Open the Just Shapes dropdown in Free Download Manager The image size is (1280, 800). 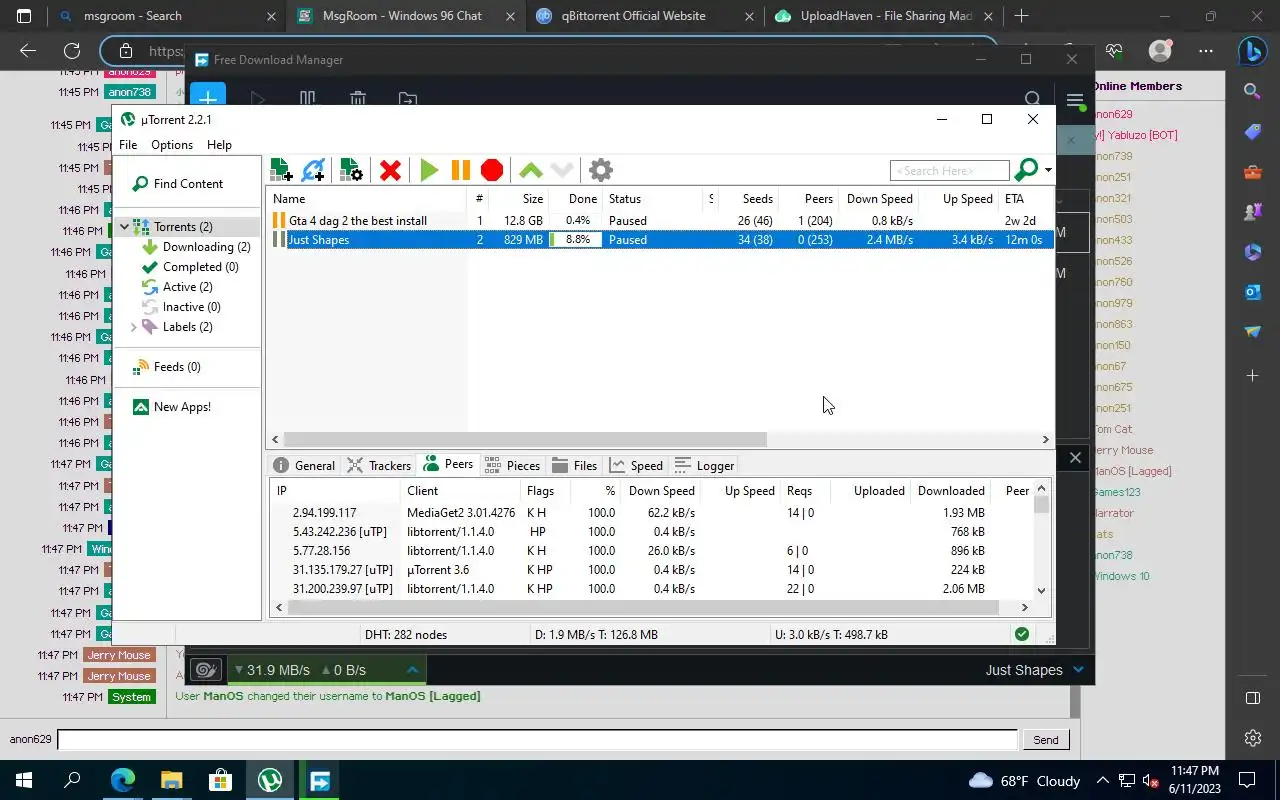coord(1034,670)
